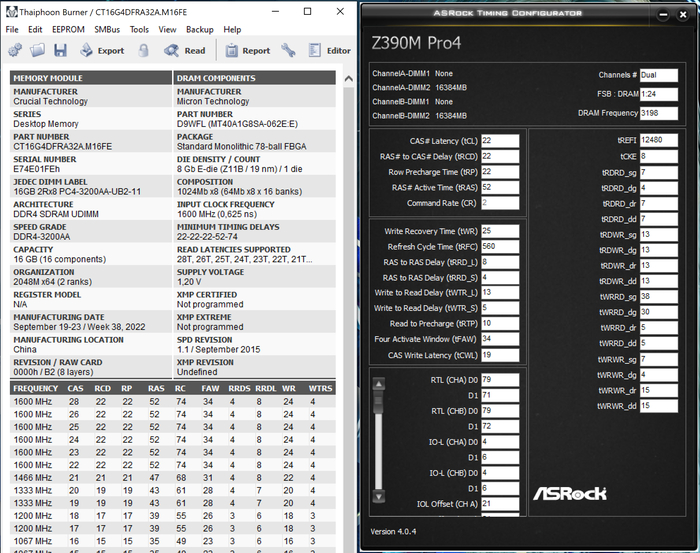Select part number text CT16G4DFRA32A.M16FE in report
Viewport: 700px width, 553px height.
pyautogui.click(x=62, y=147)
